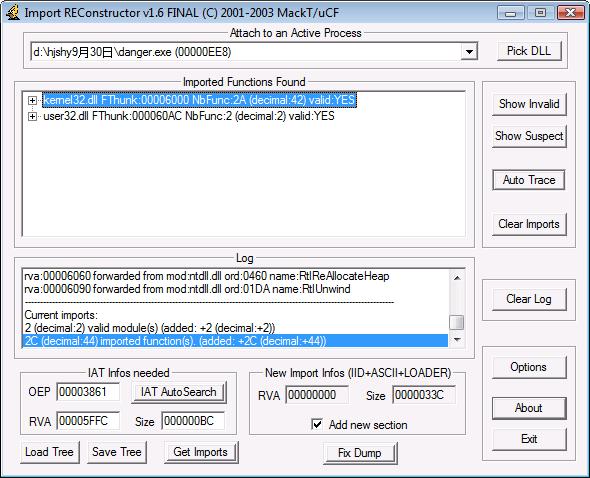Click Get Imports button

(201, 452)
